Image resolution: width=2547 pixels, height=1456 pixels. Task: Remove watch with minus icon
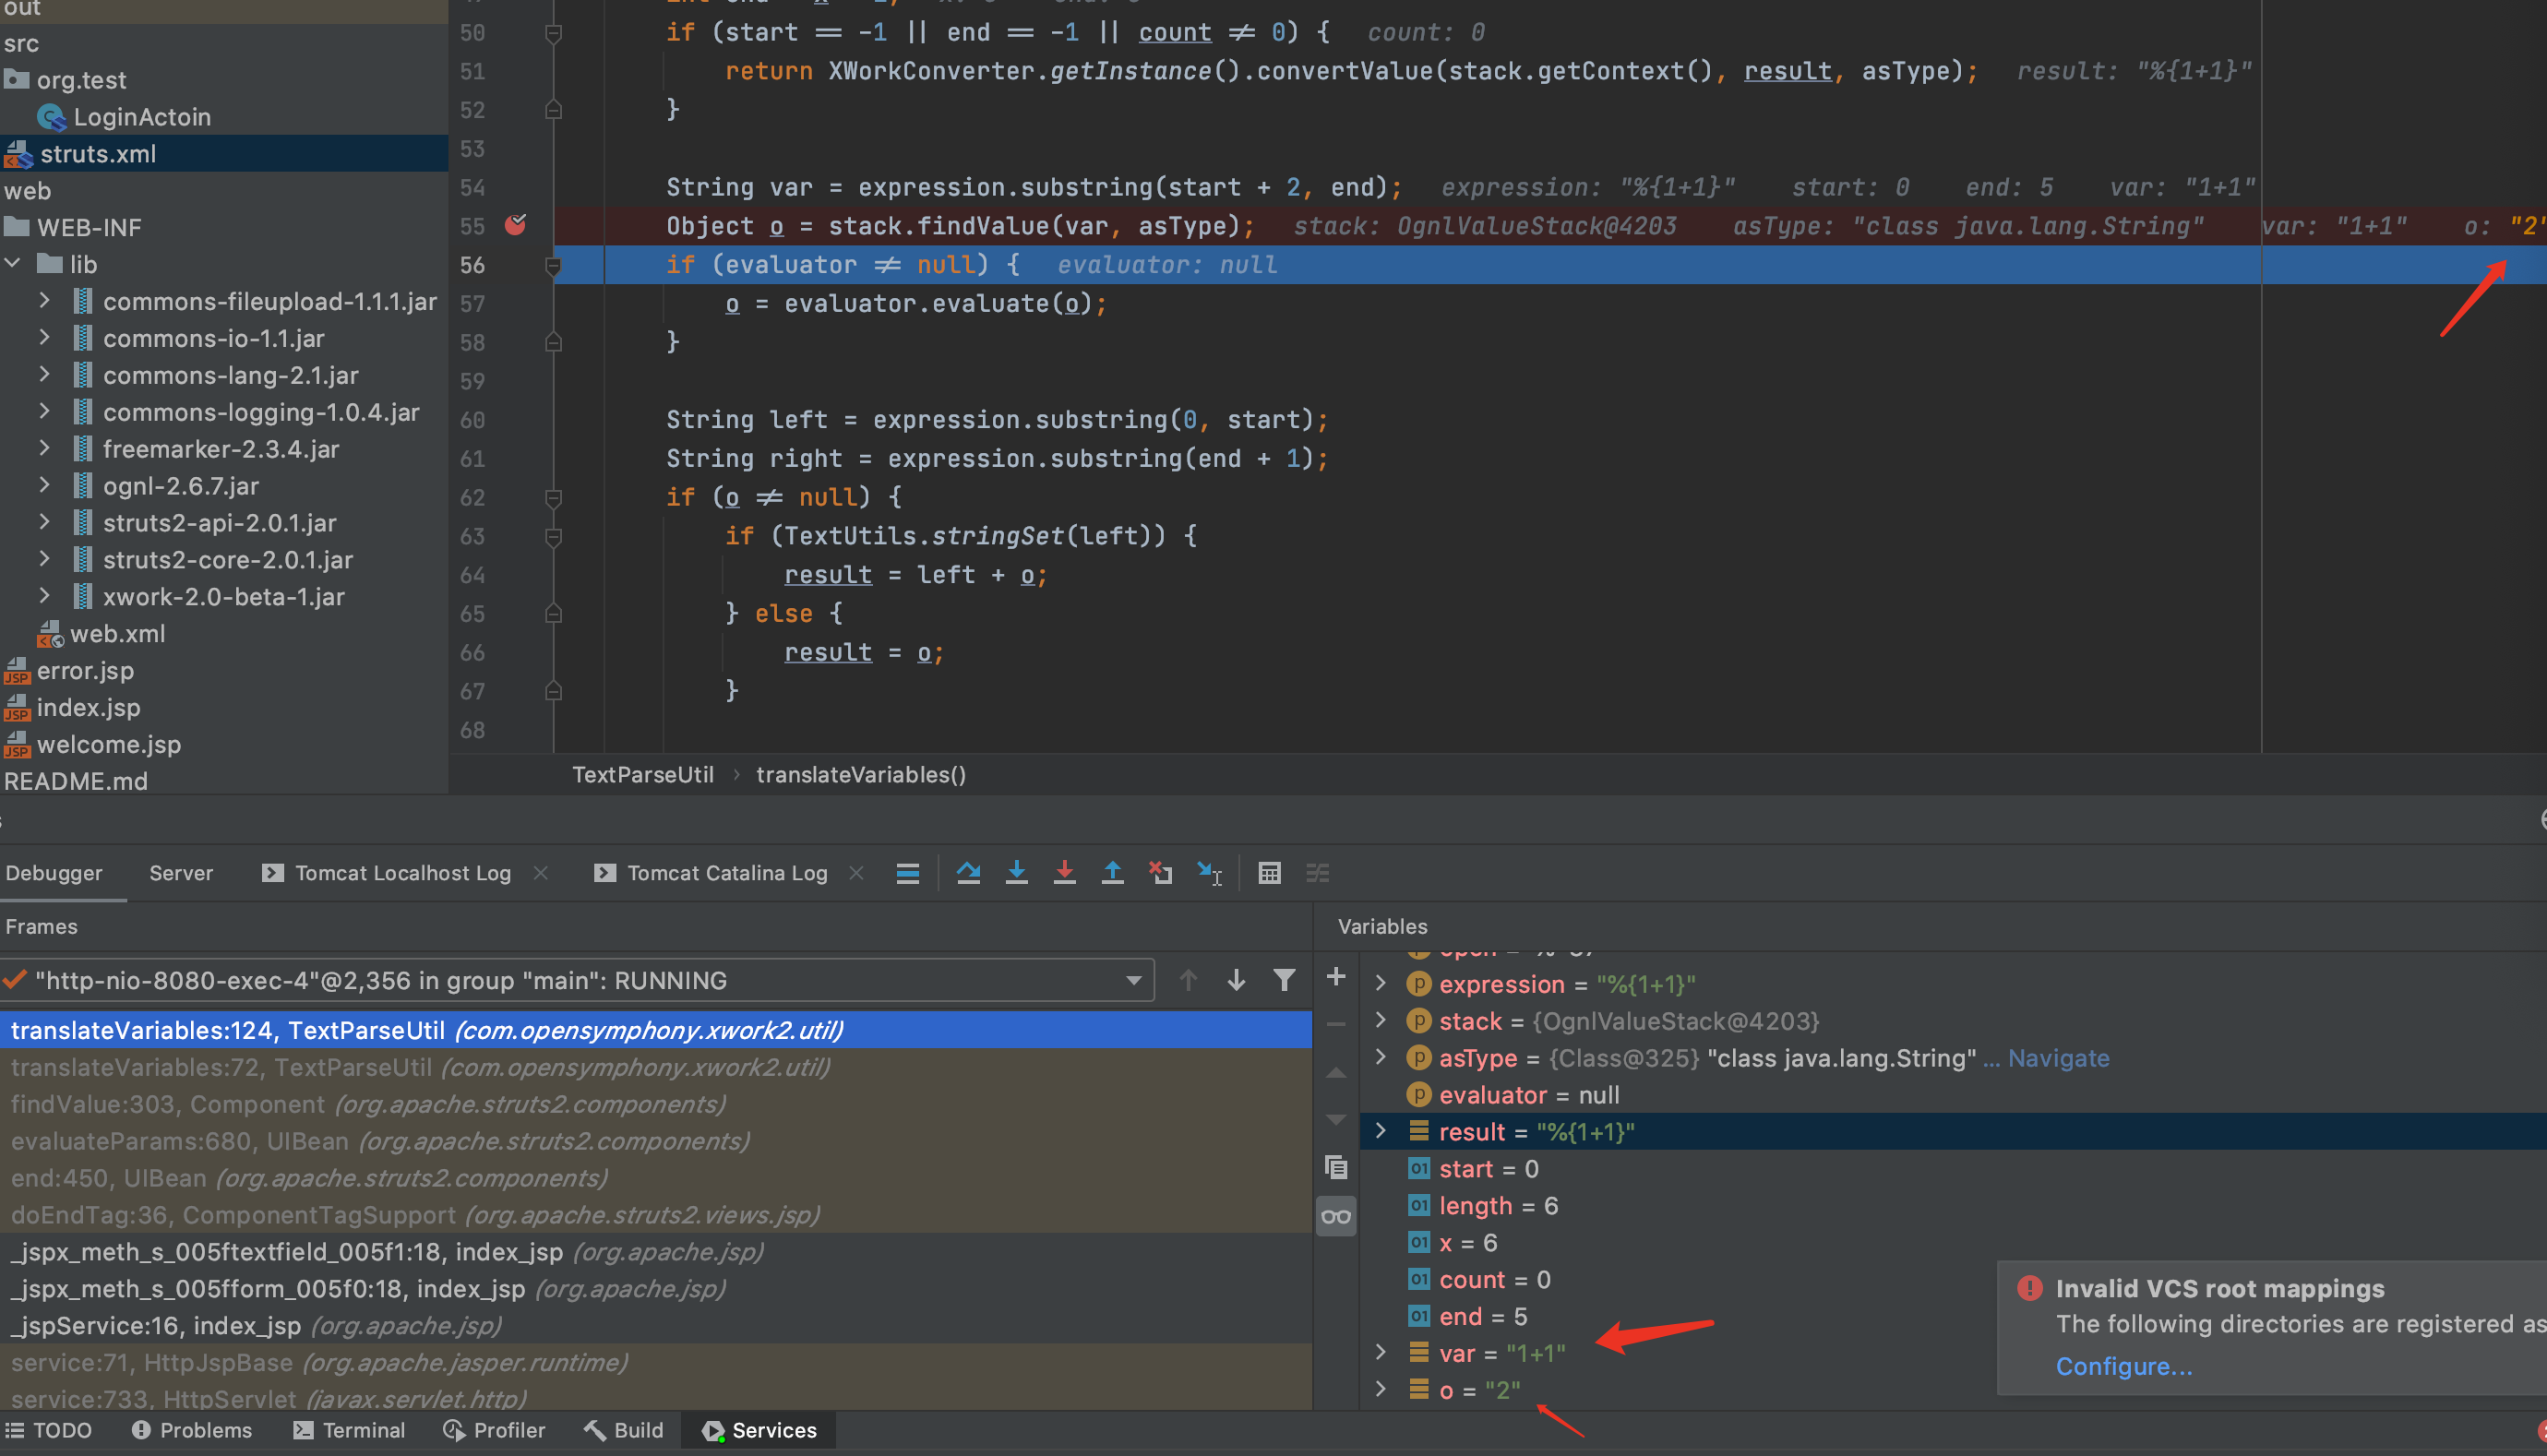pyautogui.click(x=1335, y=1024)
